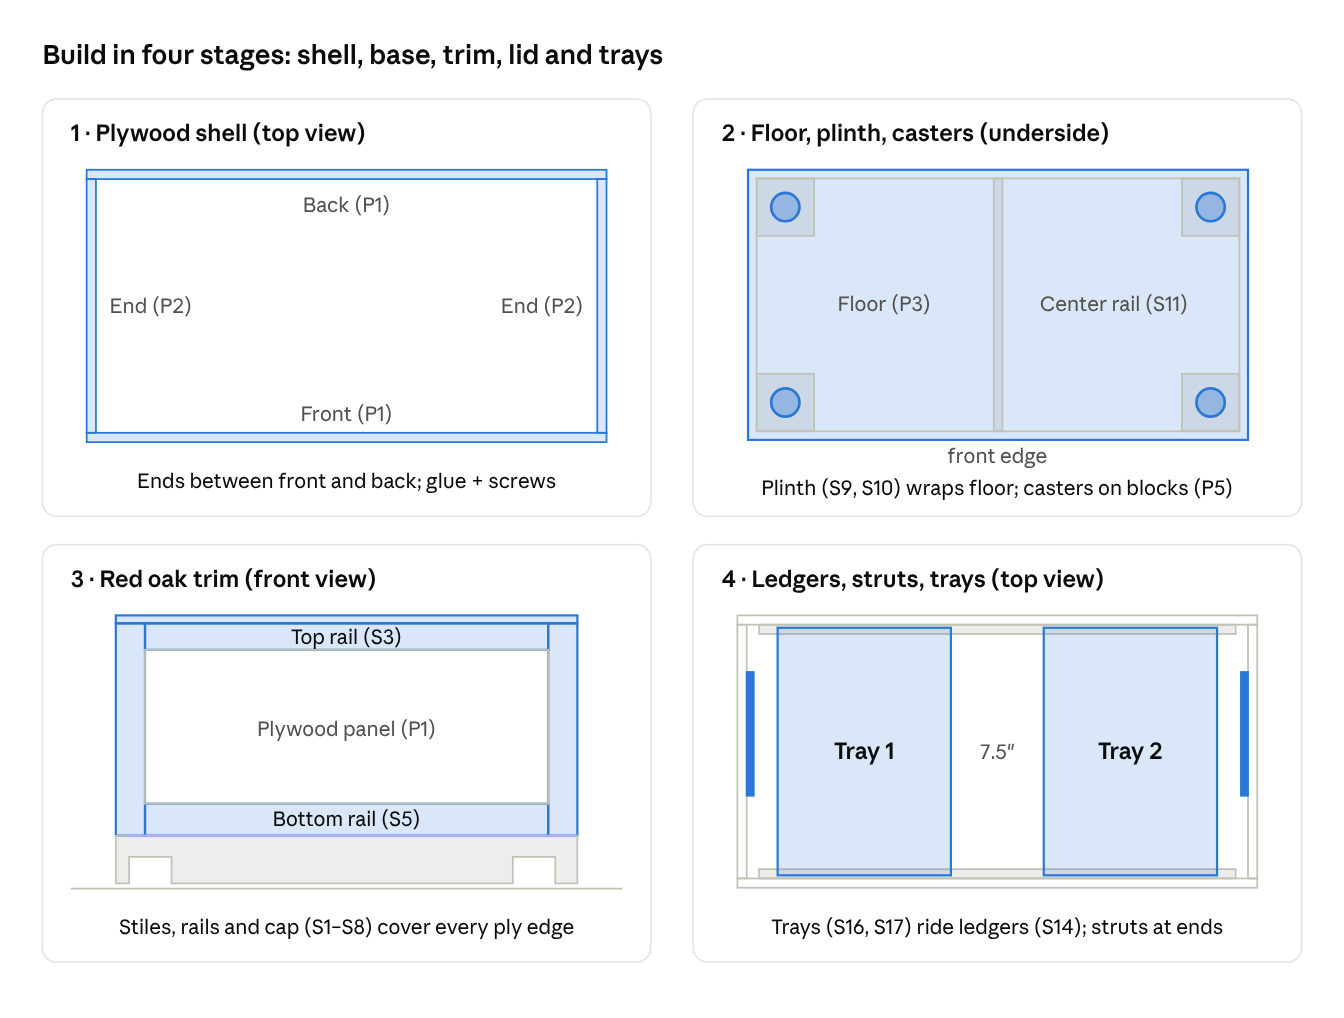Click the caption starting "Plinth (S9, S10) wraps floor"
This screenshot has width=1344, height=1018.
996,488
